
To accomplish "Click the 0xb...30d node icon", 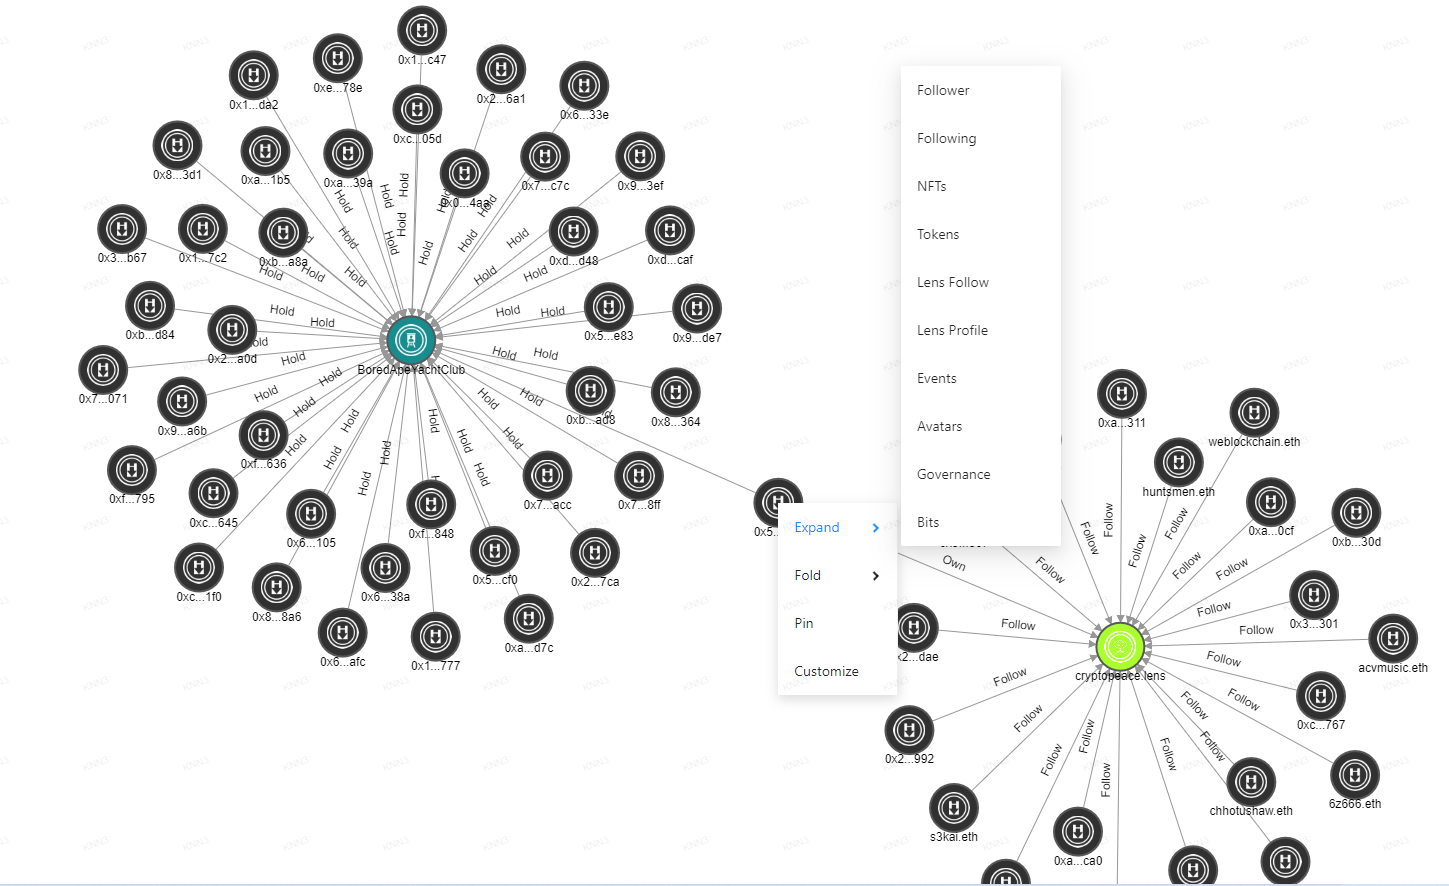I will (x=1356, y=513).
